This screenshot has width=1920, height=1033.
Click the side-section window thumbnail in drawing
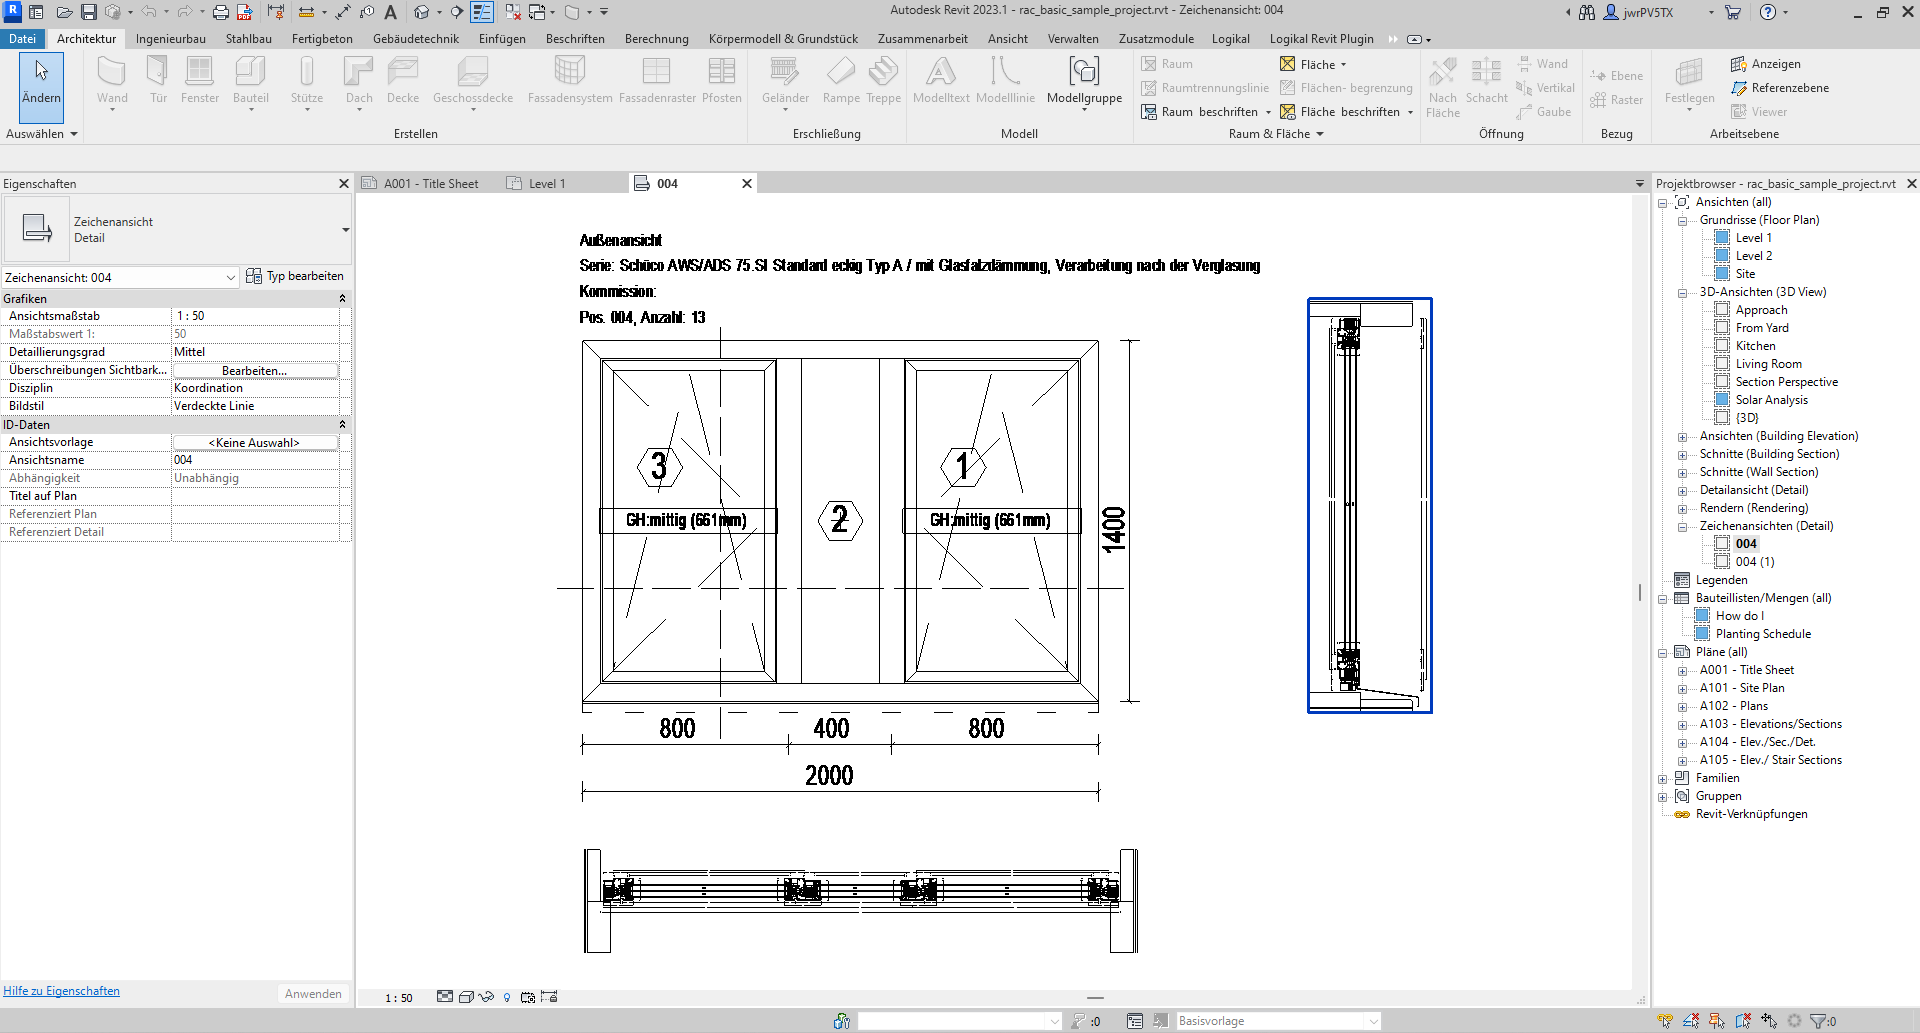tap(1369, 505)
